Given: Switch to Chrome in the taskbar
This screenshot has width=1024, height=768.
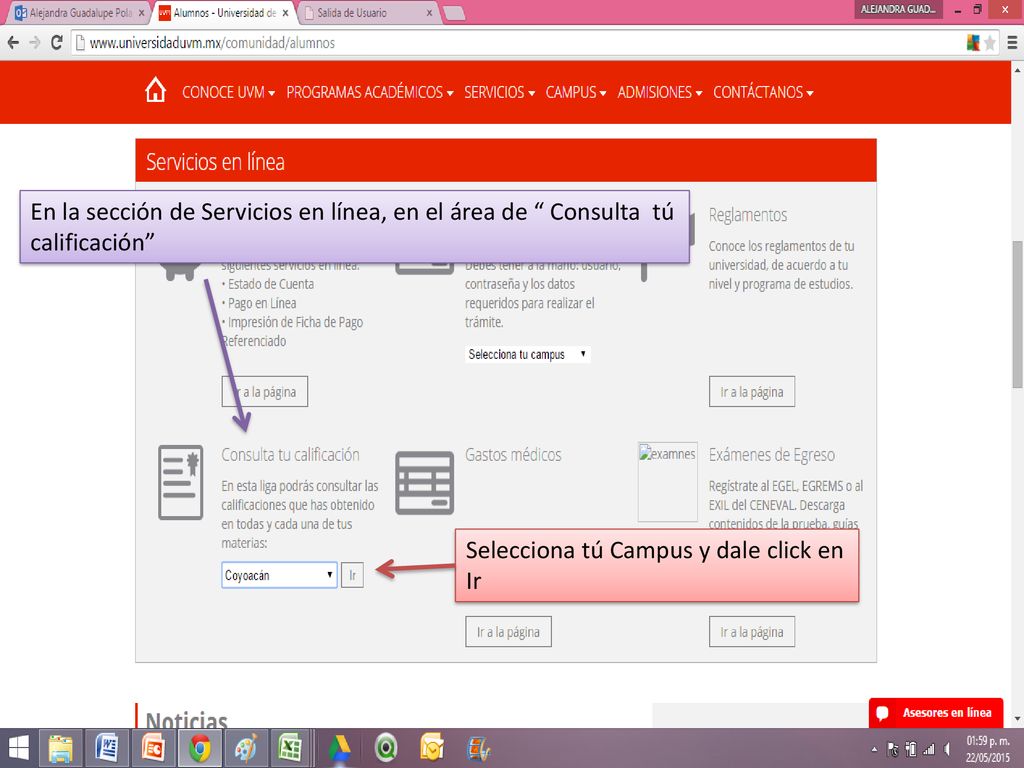Looking at the screenshot, I should tap(199, 748).
